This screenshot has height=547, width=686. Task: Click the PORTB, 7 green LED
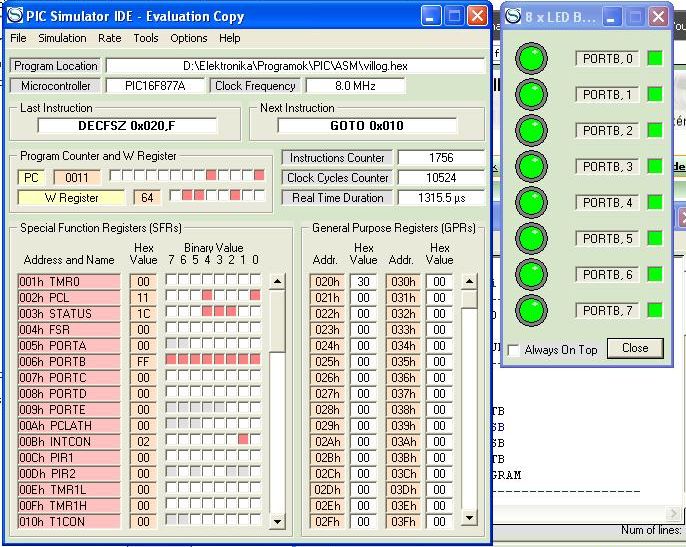click(x=532, y=310)
